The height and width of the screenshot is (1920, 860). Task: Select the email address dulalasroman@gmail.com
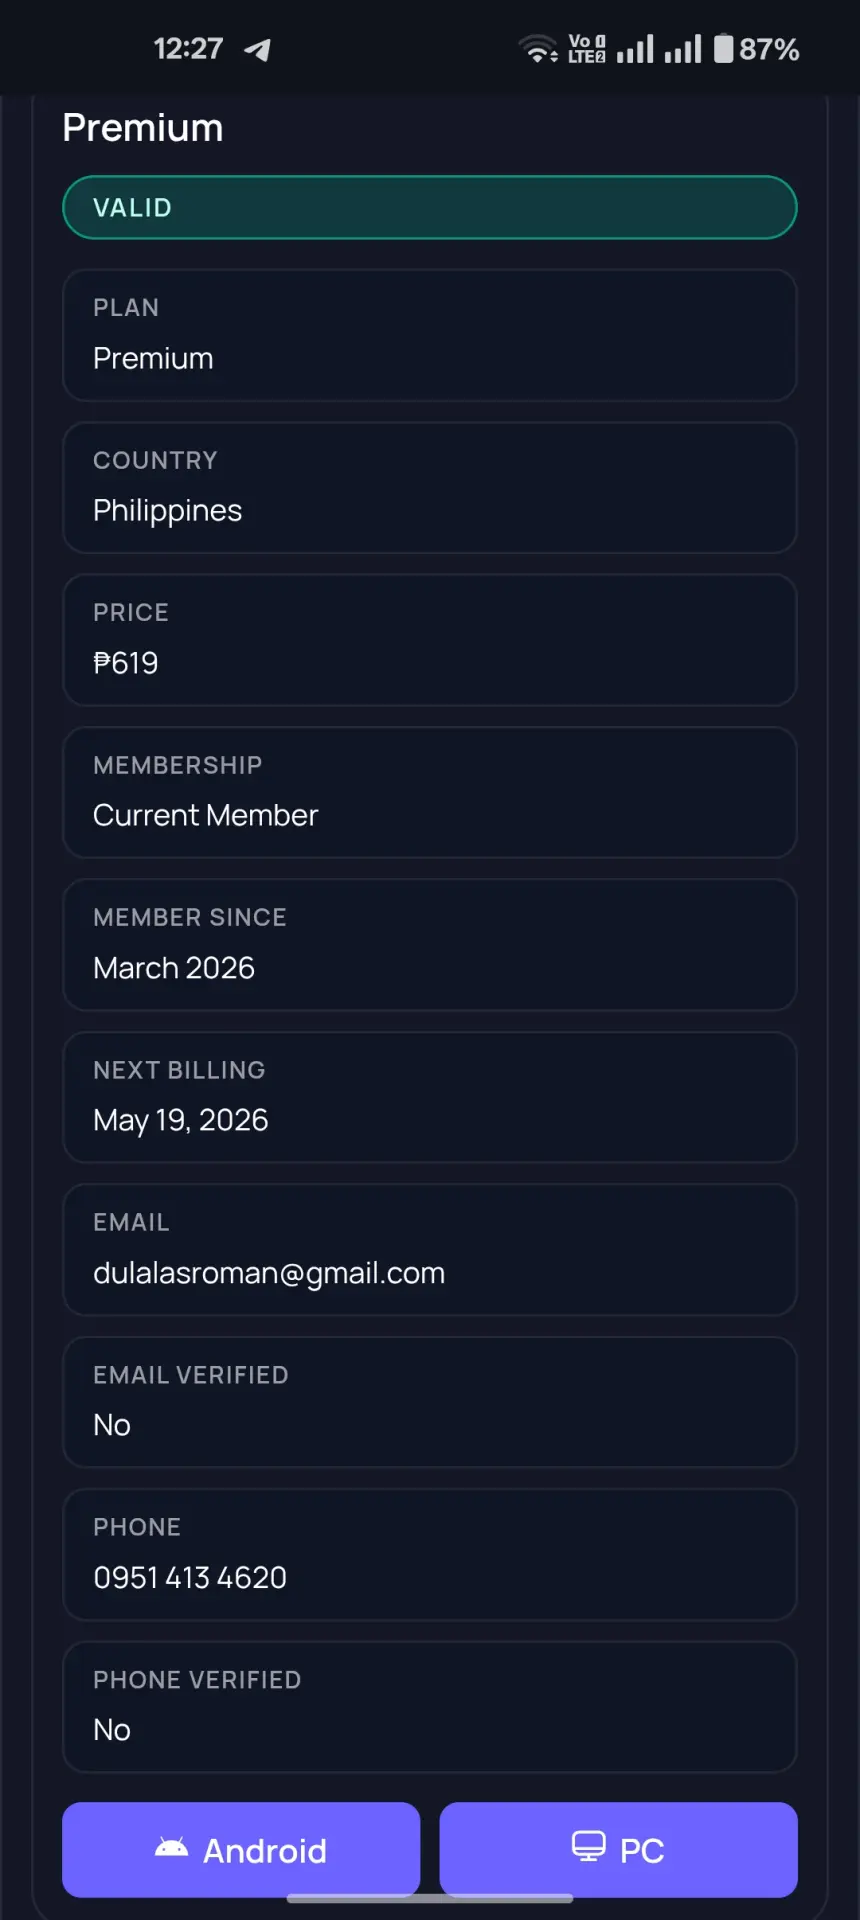pos(269,1273)
